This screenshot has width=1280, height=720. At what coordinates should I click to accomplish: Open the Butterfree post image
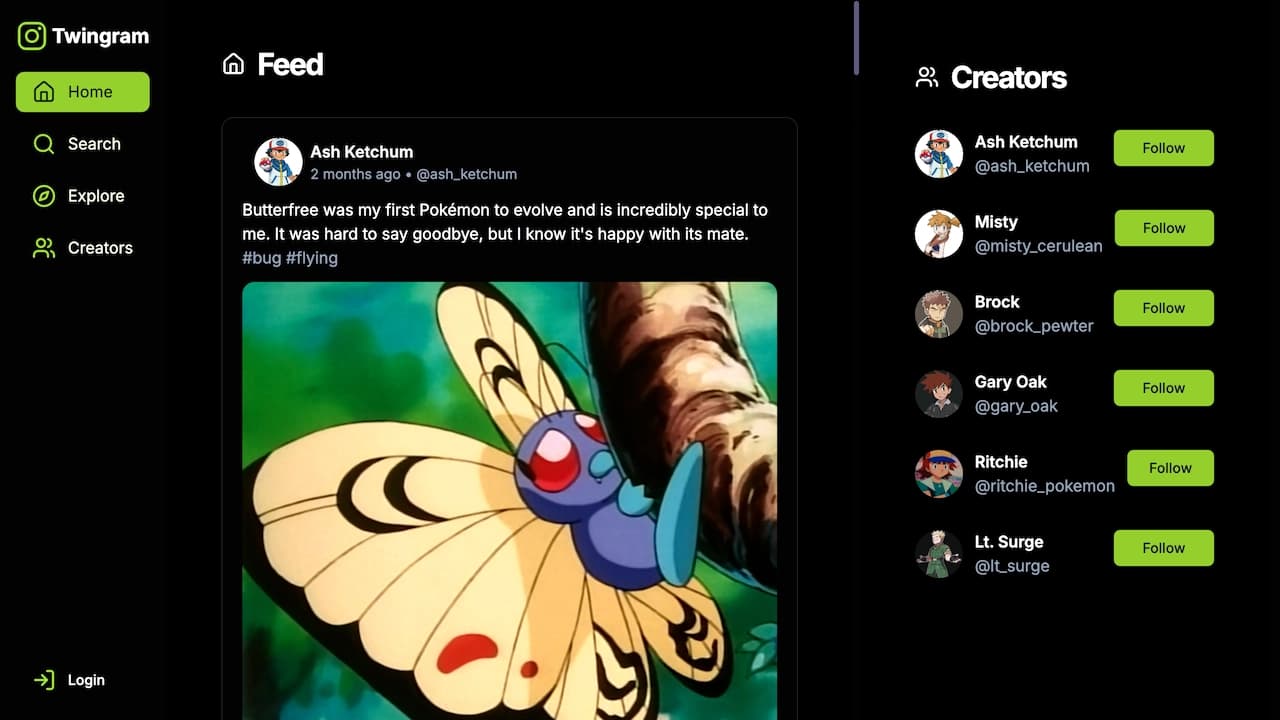(x=510, y=501)
